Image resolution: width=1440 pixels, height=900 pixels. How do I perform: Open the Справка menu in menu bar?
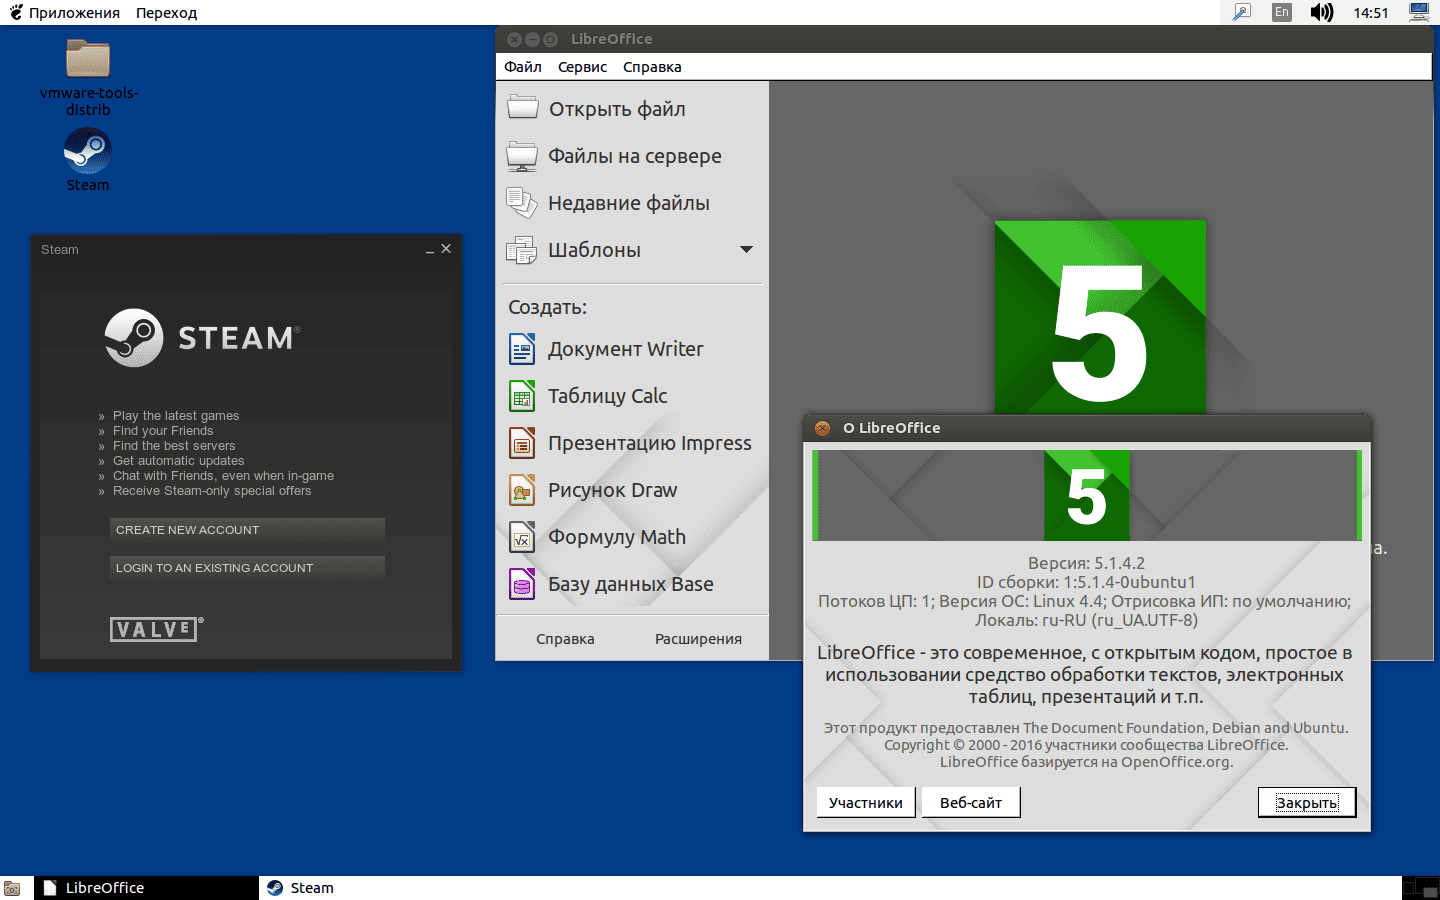(x=652, y=67)
